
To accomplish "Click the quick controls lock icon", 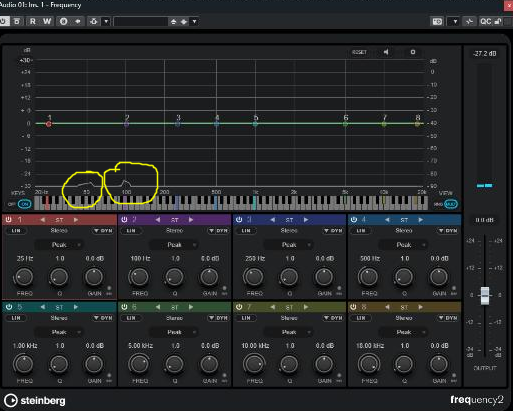I will [497, 22].
